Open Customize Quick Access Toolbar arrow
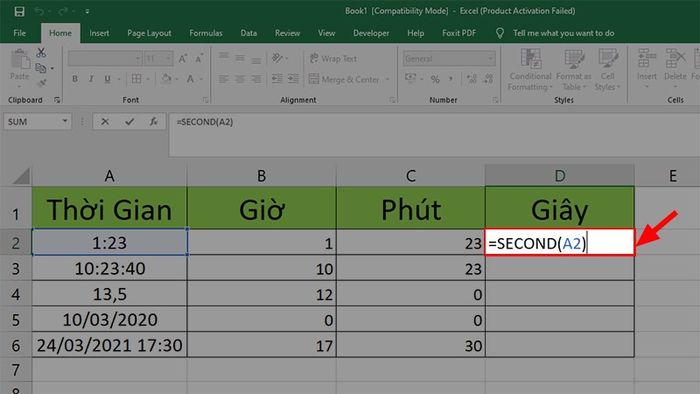700x394 pixels. click(87, 12)
